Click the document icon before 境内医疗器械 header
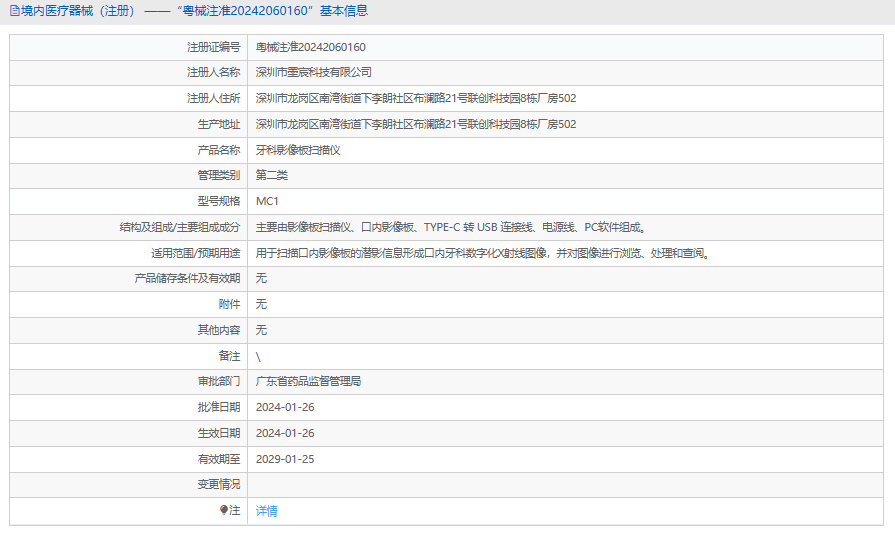Image resolution: width=895 pixels, height=535 pixels. click(15, 11)
